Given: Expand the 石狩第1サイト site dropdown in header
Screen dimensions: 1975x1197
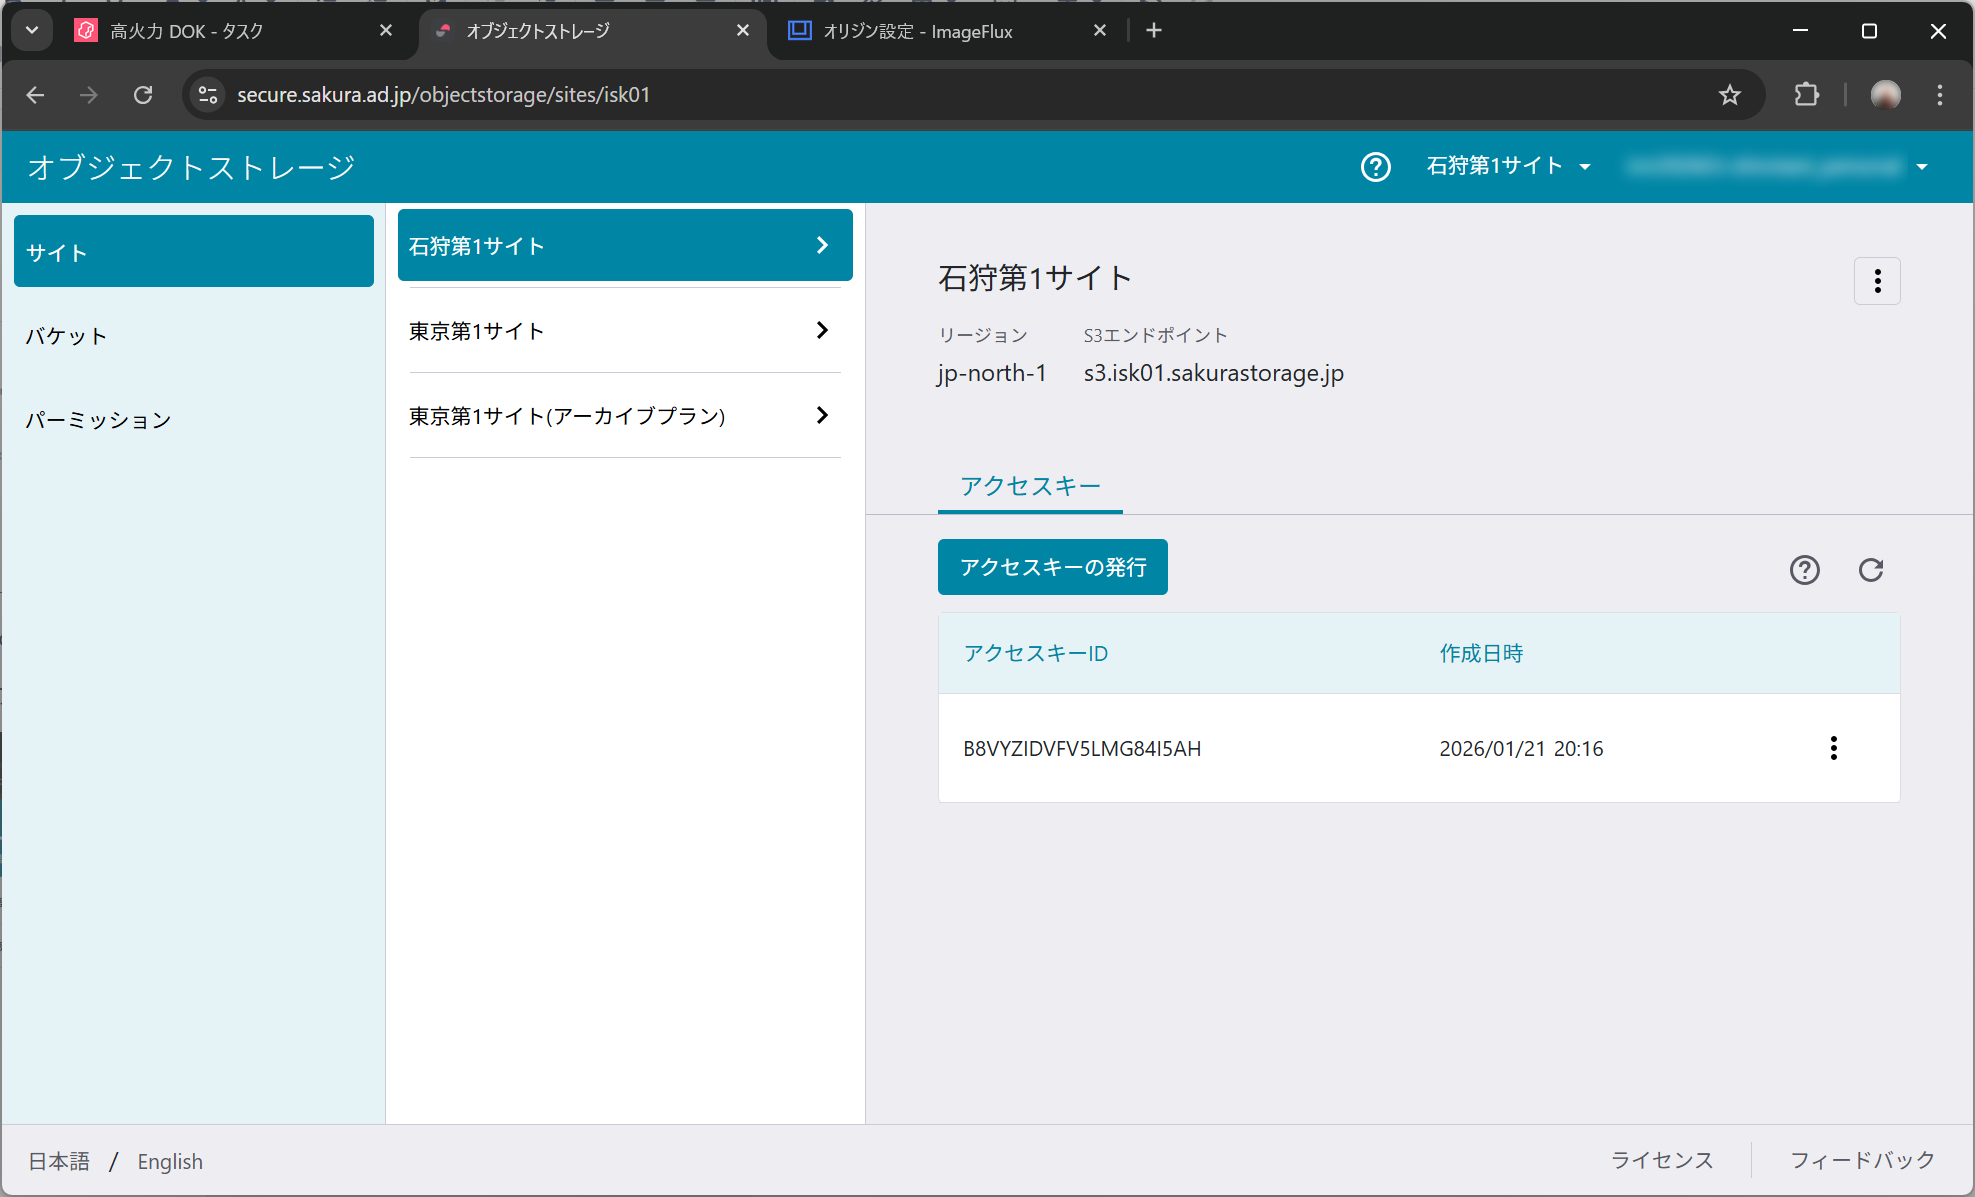Looking at the screenshot, I should click(1508, 166).
